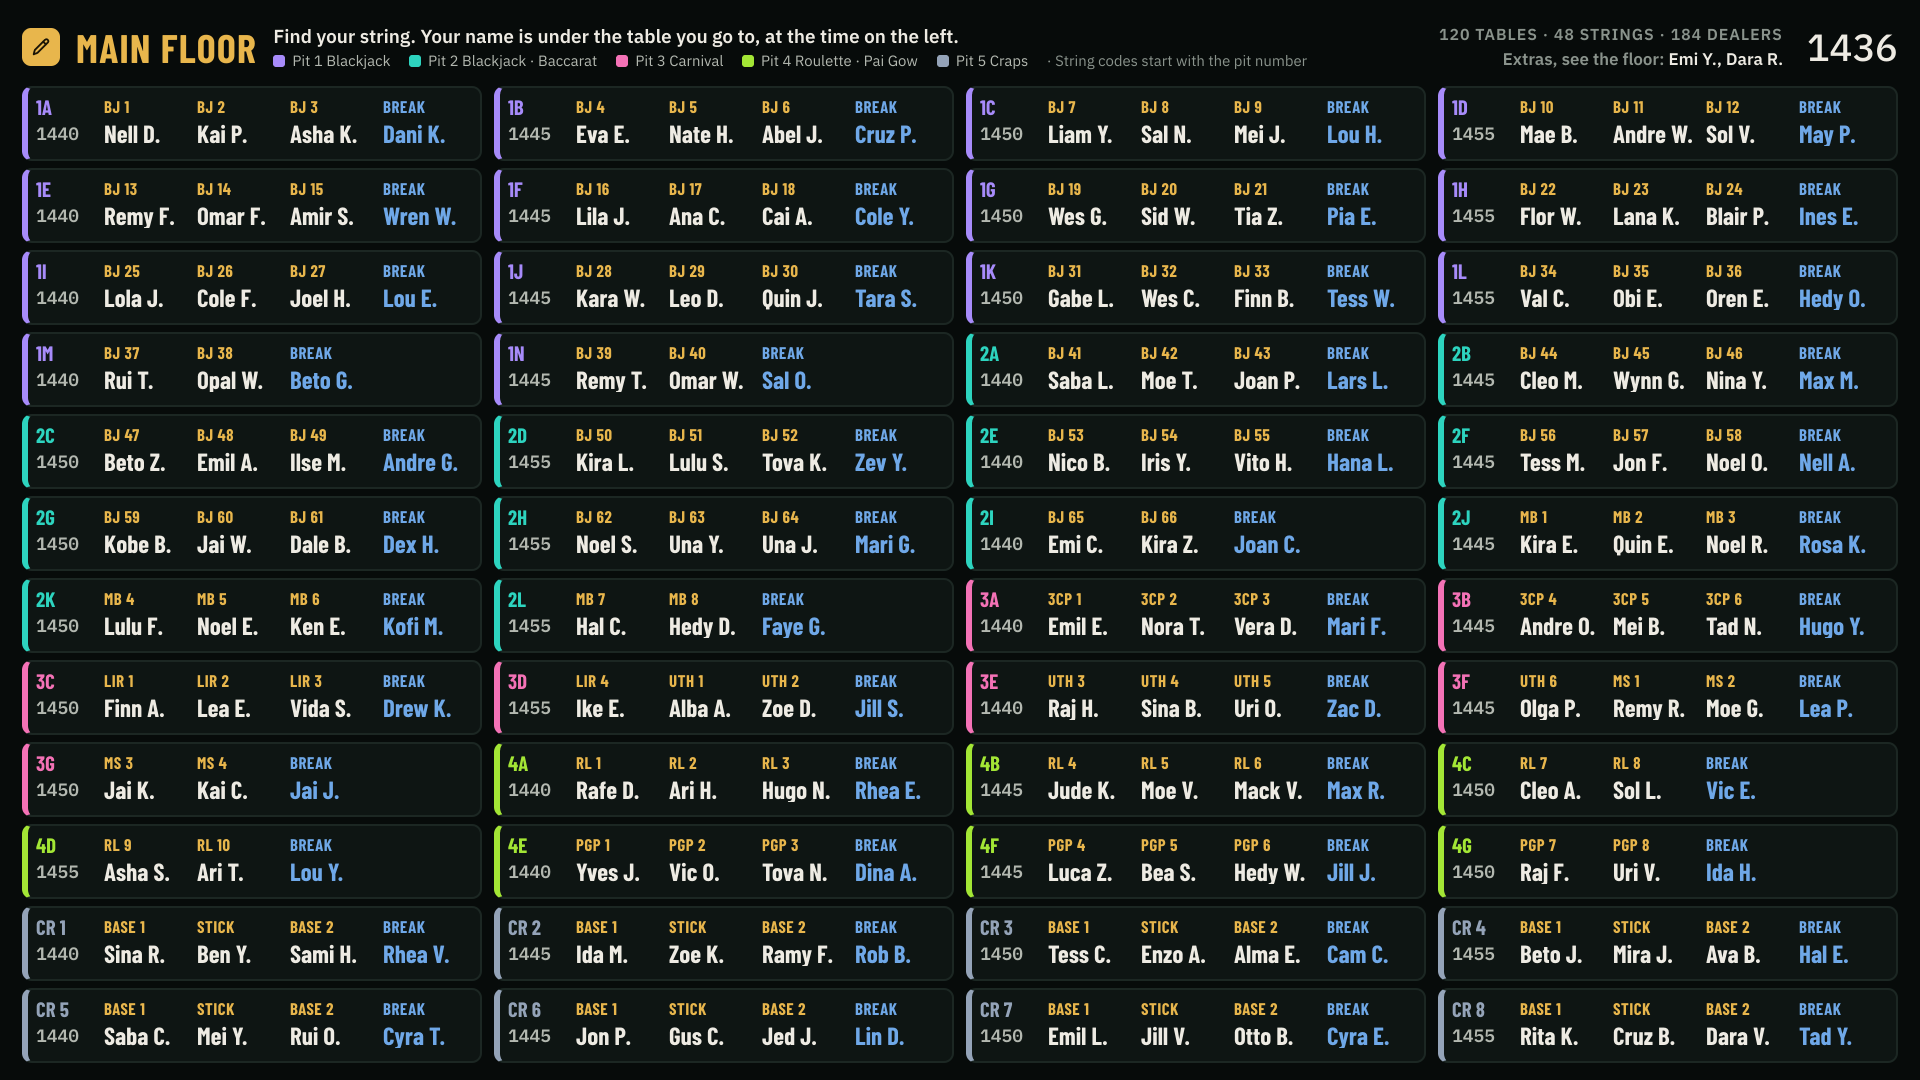This screenshot has width=1920, height=1080.
Task: Click the 1436 clock display
Action: [x=1852, y=47]
